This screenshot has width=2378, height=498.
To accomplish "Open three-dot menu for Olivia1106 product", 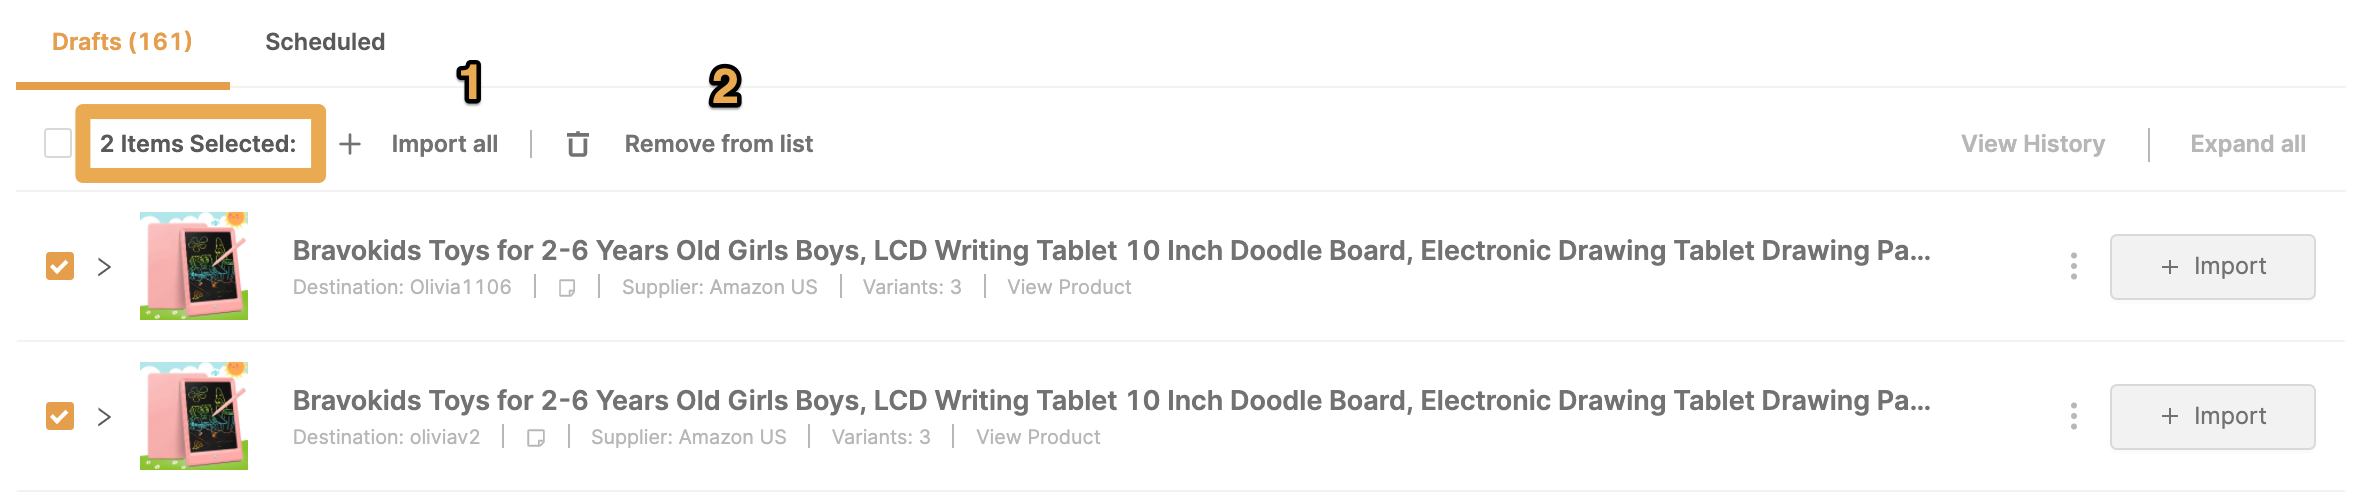I will 2073,266.
